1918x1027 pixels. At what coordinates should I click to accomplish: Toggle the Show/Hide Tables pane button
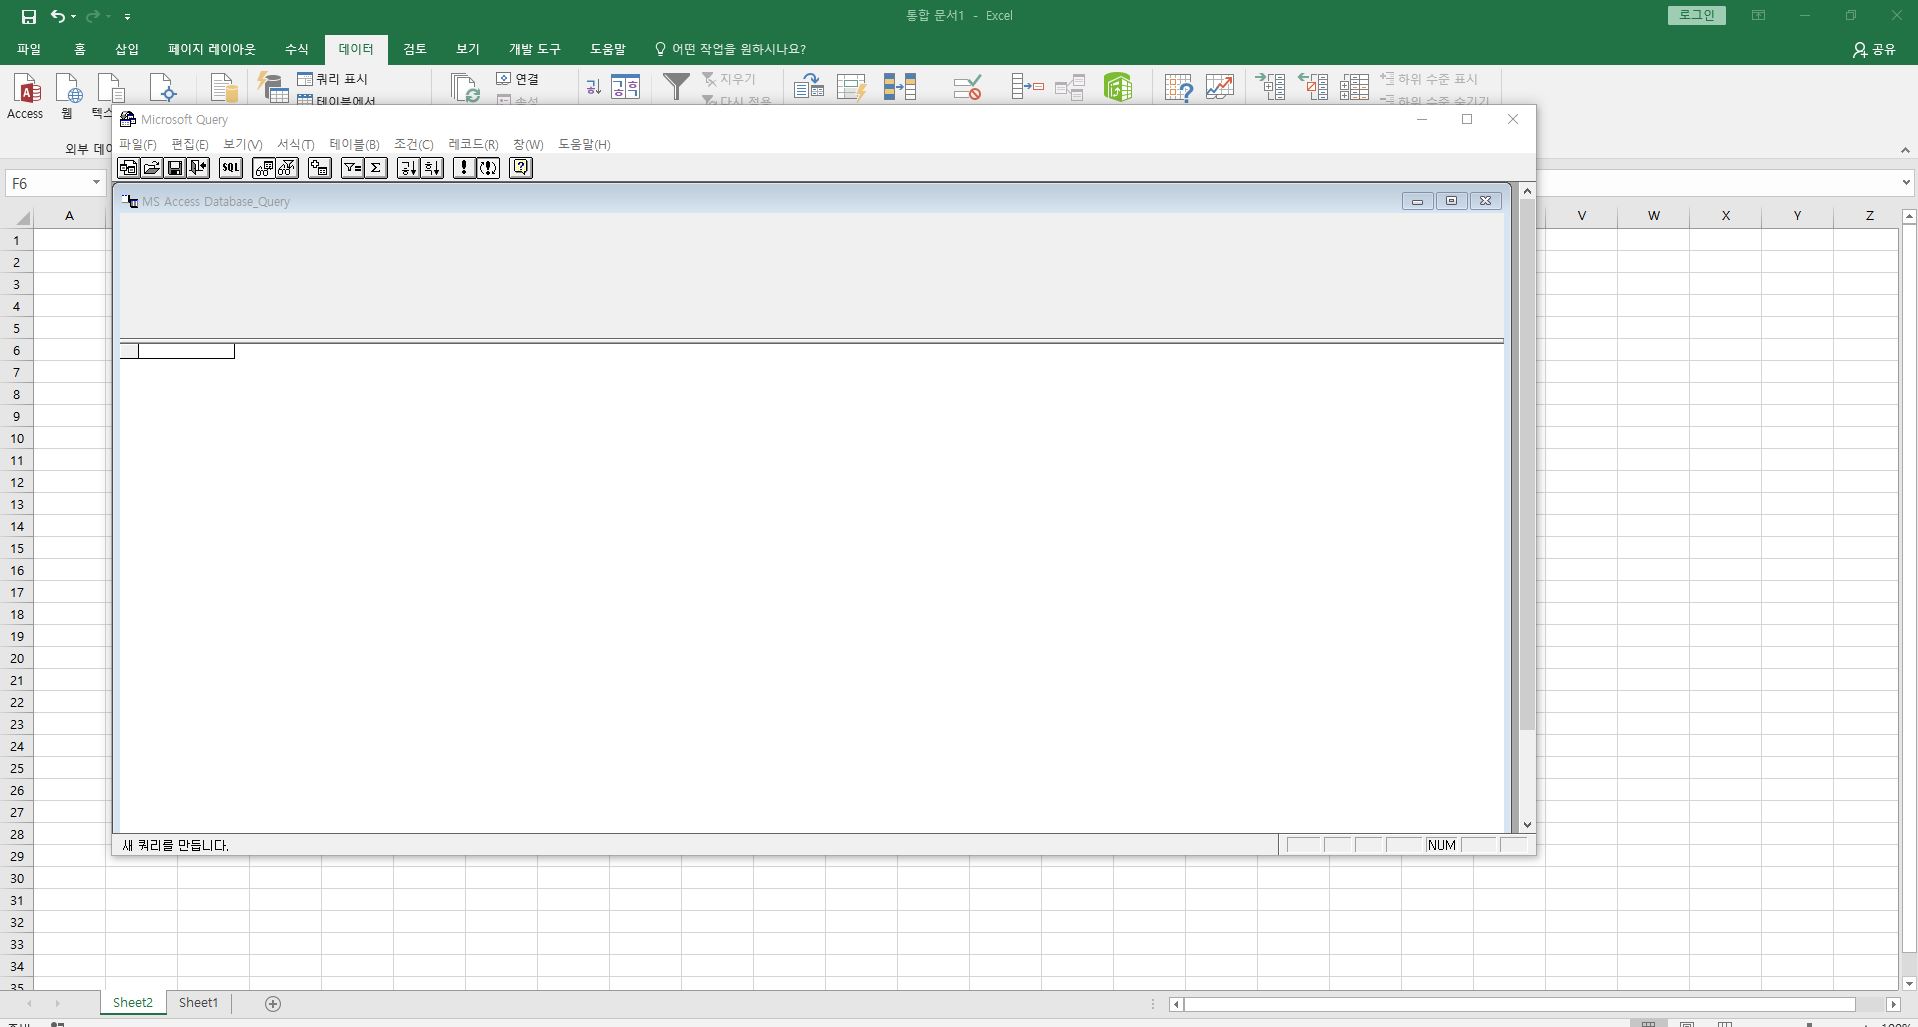coord(264,168)
